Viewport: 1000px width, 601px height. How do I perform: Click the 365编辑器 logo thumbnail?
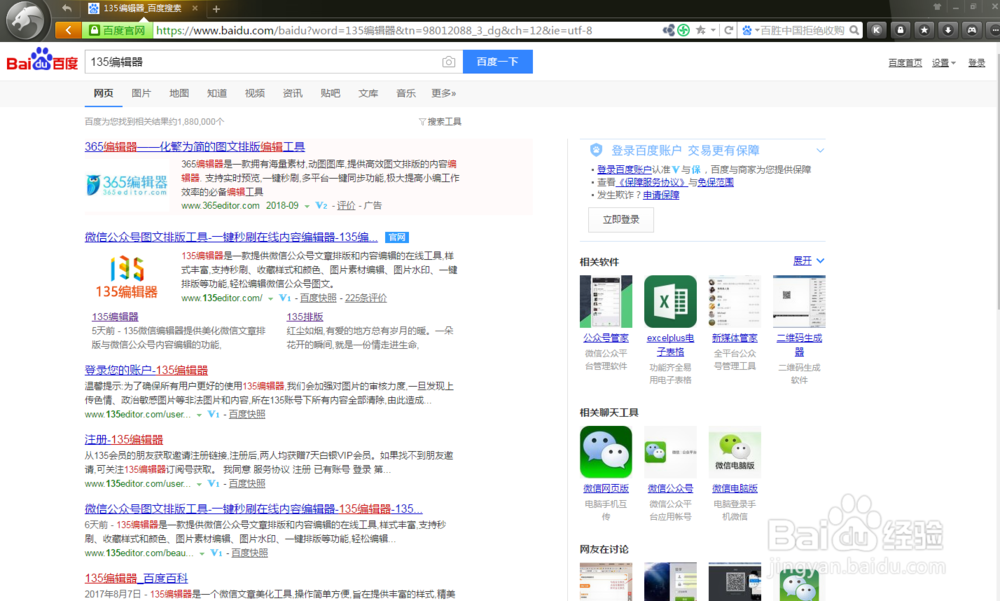pyautogui.click(x=127, y=185)
